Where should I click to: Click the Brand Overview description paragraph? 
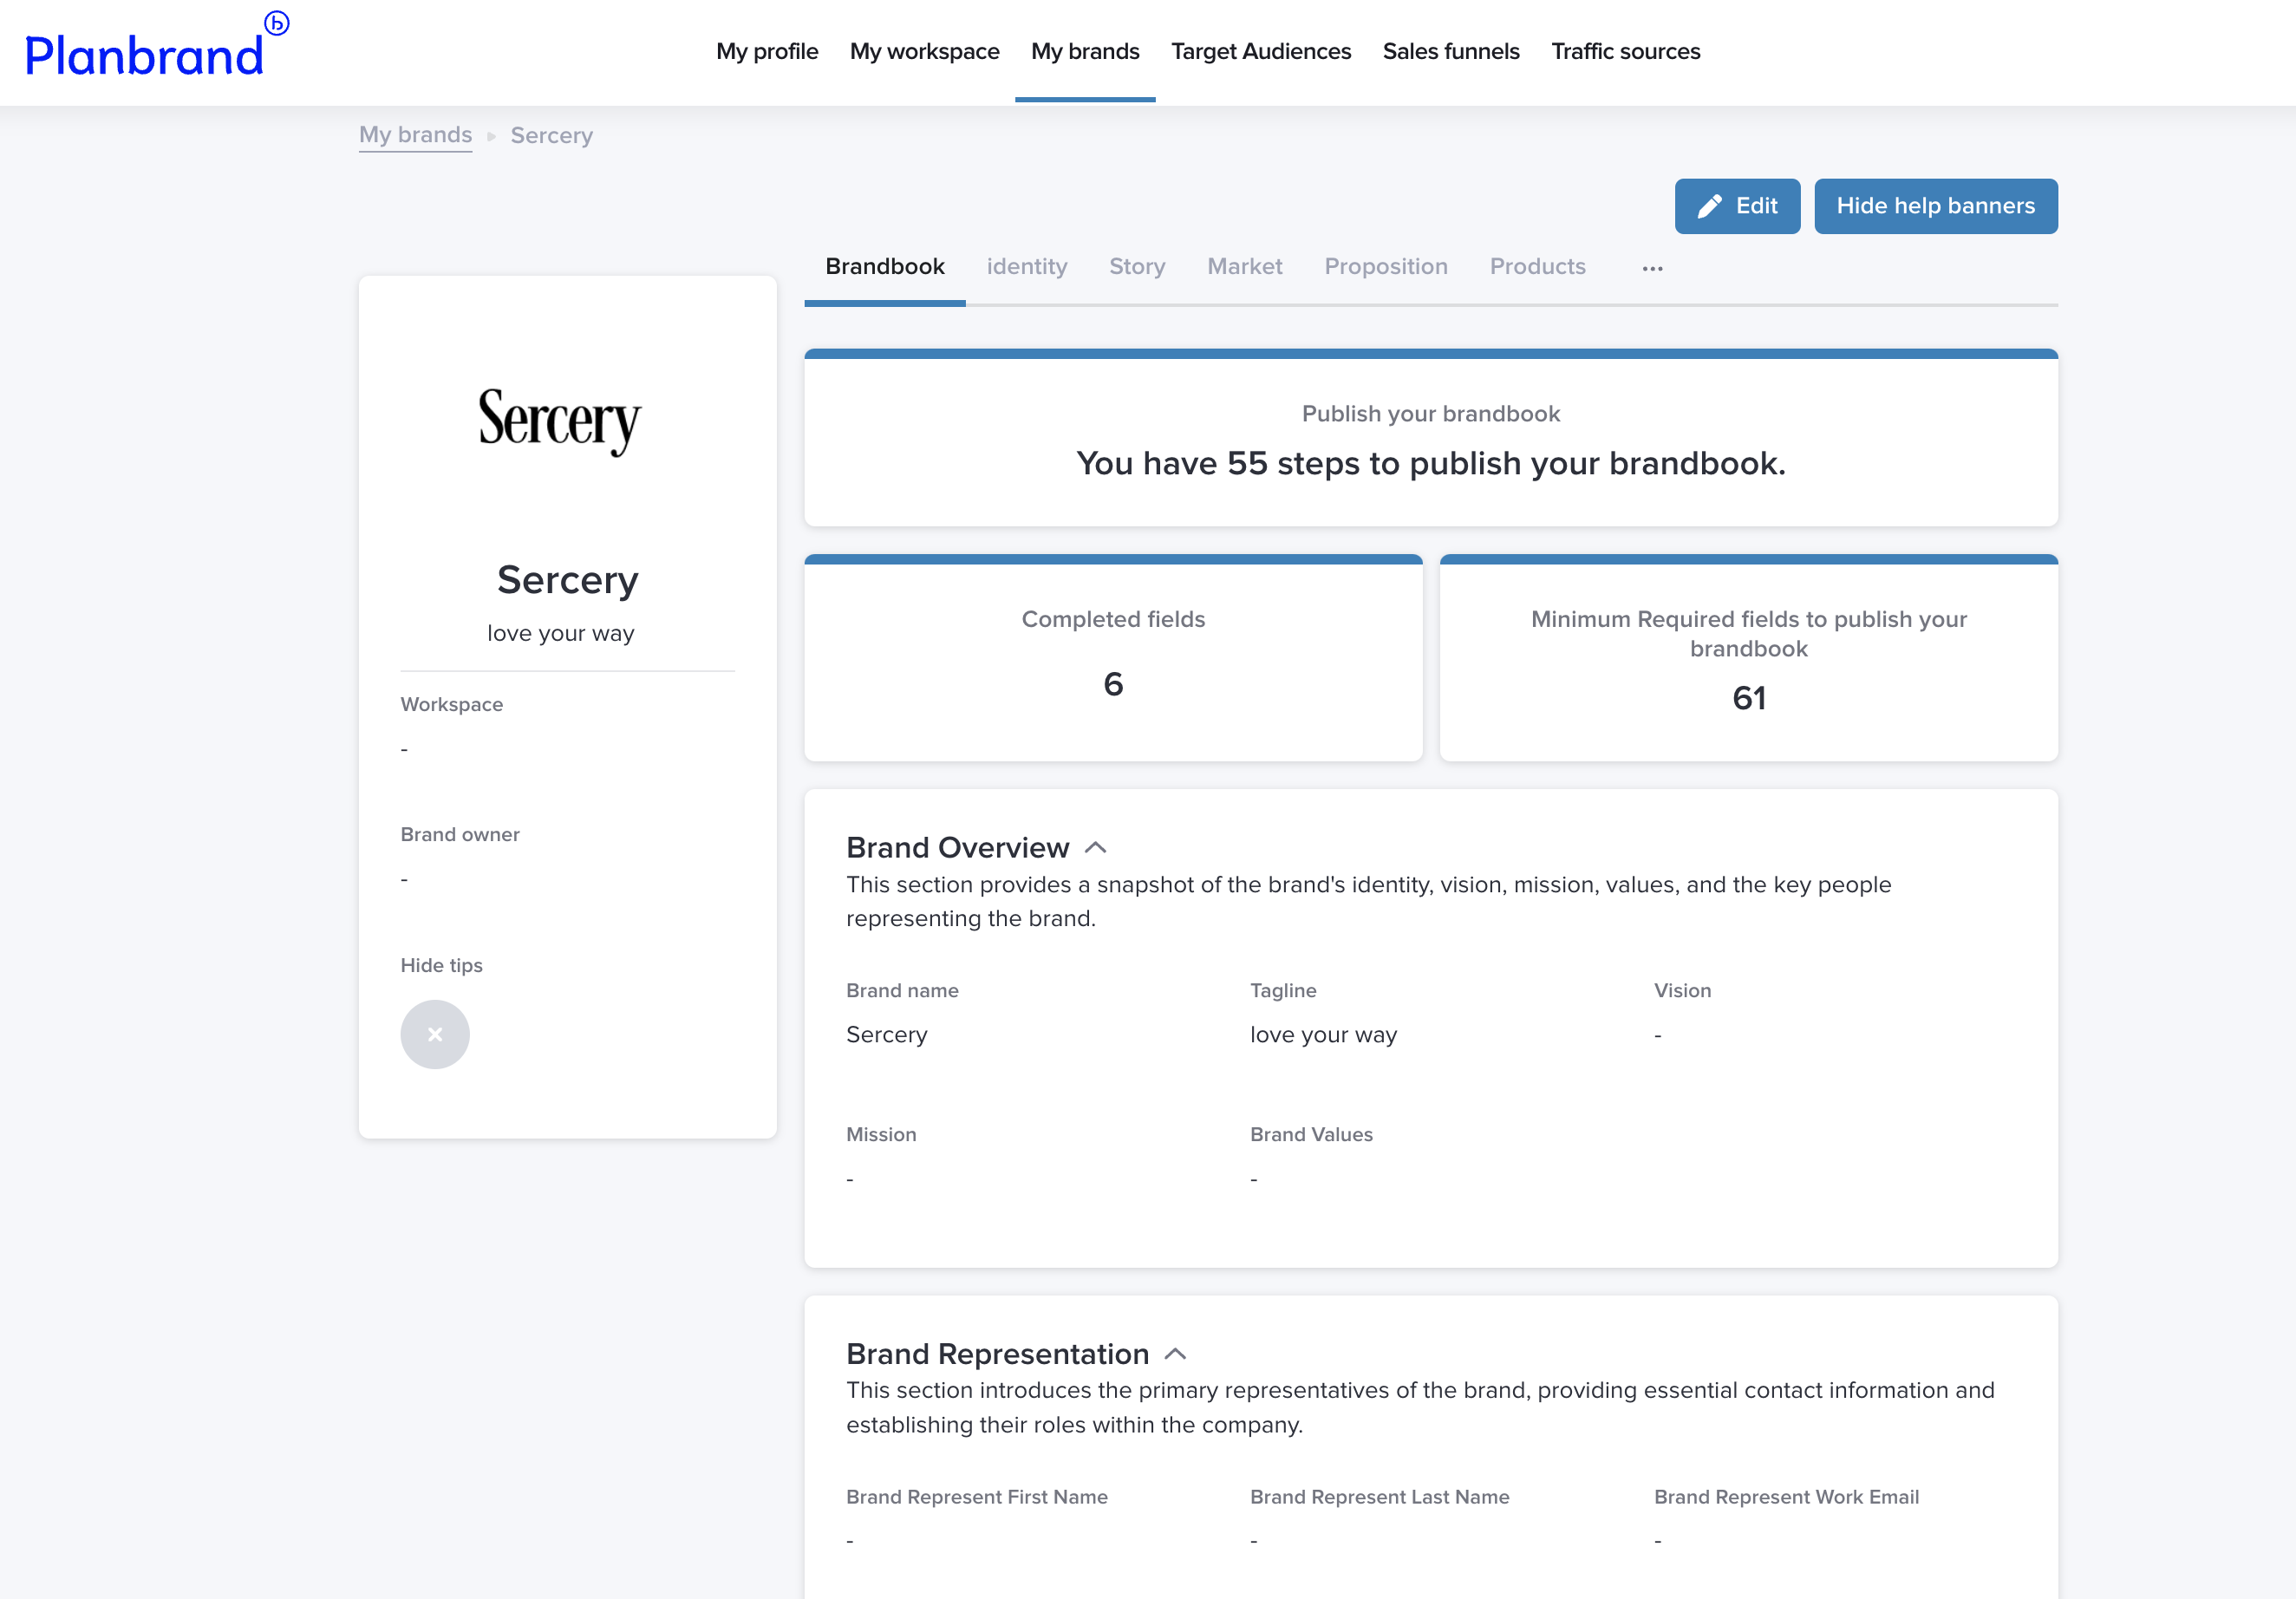(x=1369, y=902)
